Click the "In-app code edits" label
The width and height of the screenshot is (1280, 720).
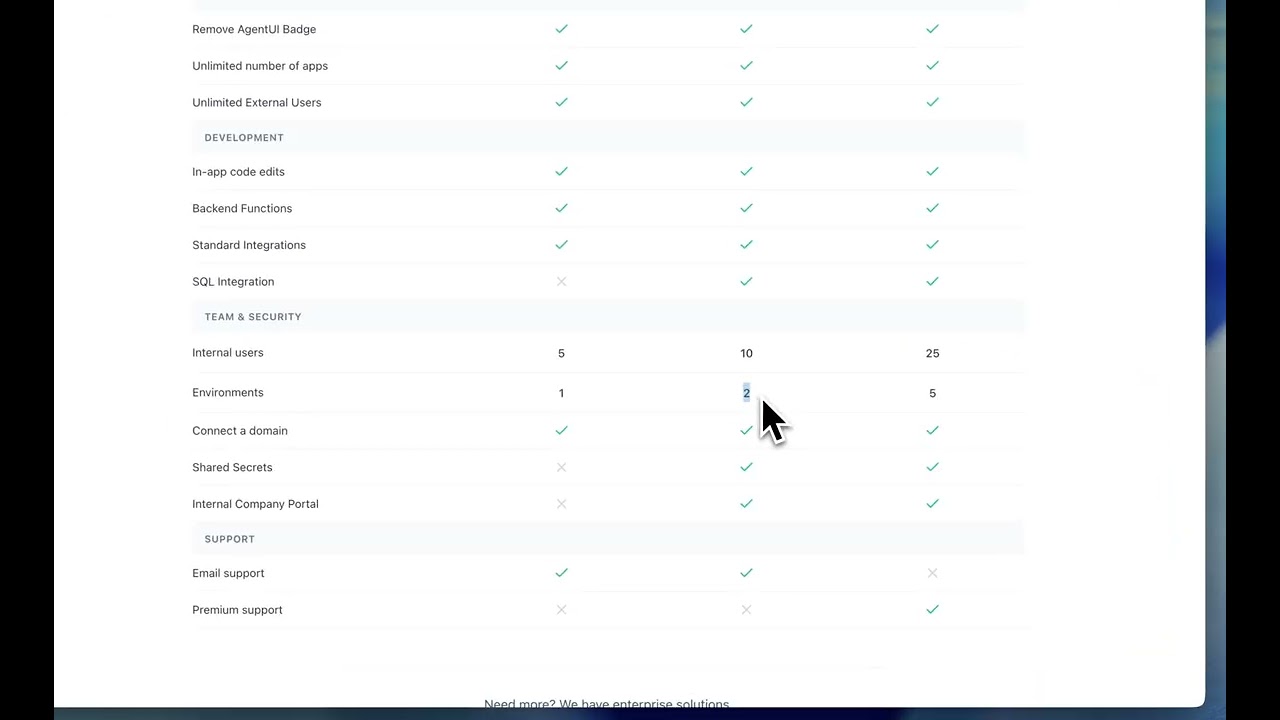pyautogui.click(x=238, y=172)
